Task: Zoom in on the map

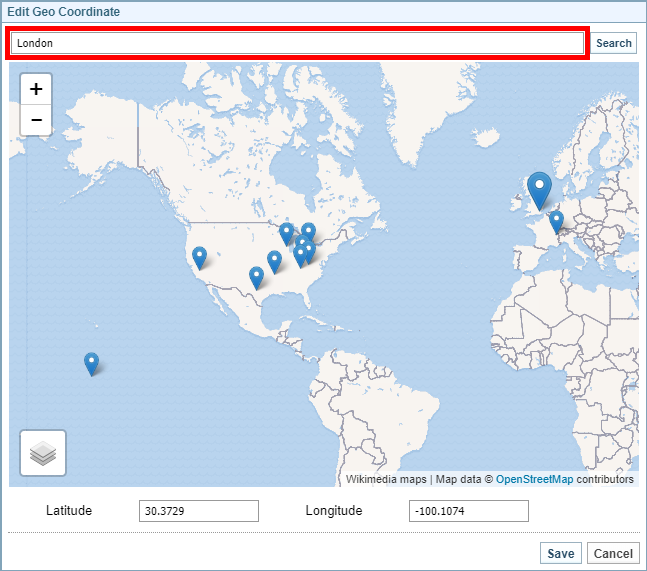Action: coord(36,89)
